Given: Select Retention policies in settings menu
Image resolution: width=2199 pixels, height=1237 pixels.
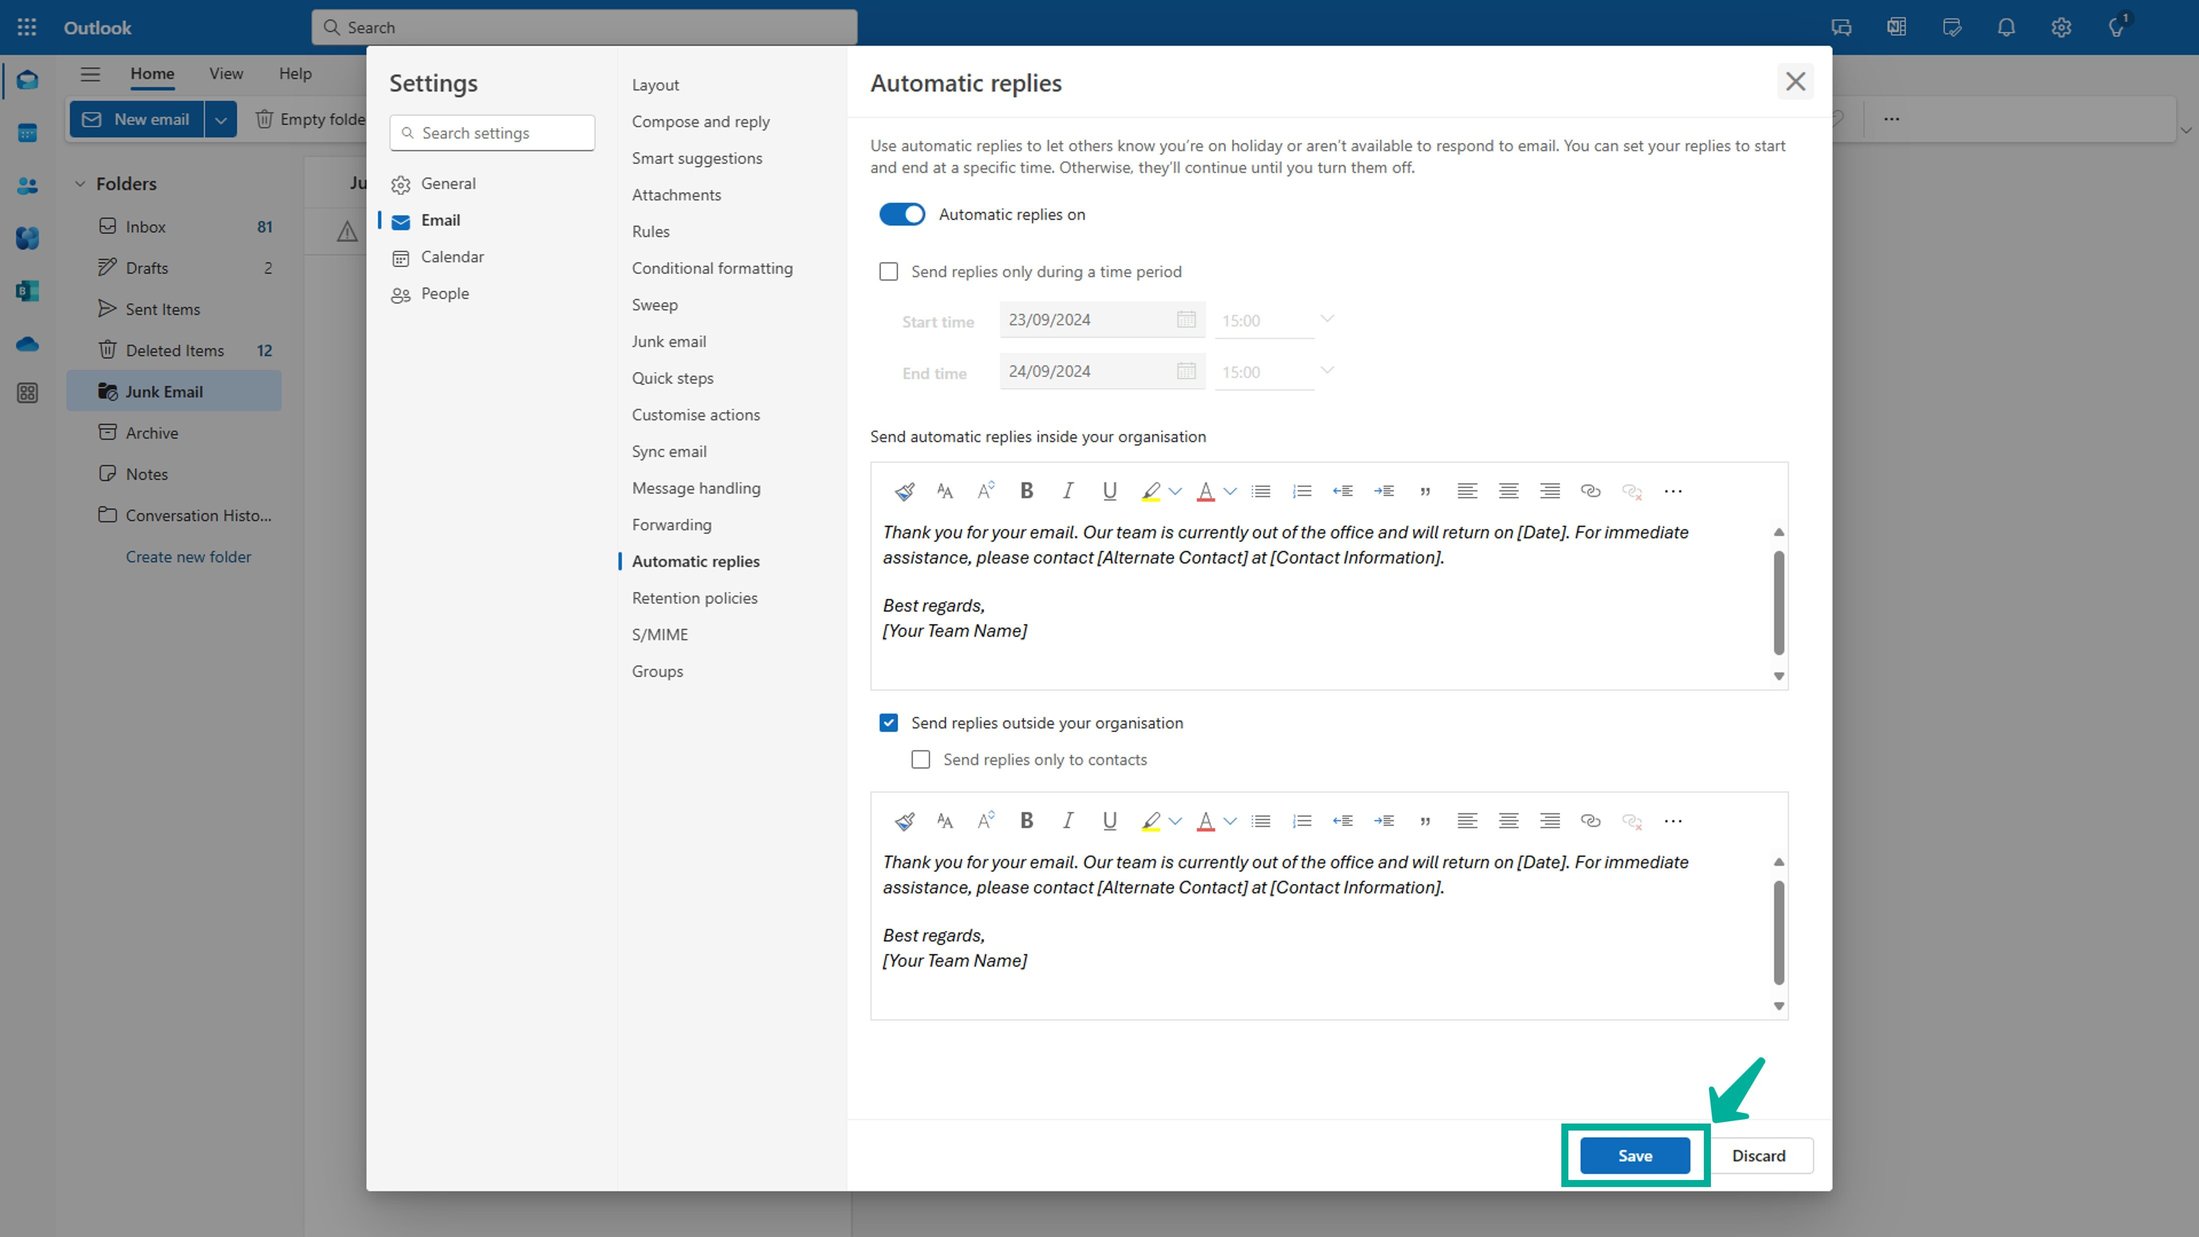Looking at the screenshot, I should pos(694,597).
